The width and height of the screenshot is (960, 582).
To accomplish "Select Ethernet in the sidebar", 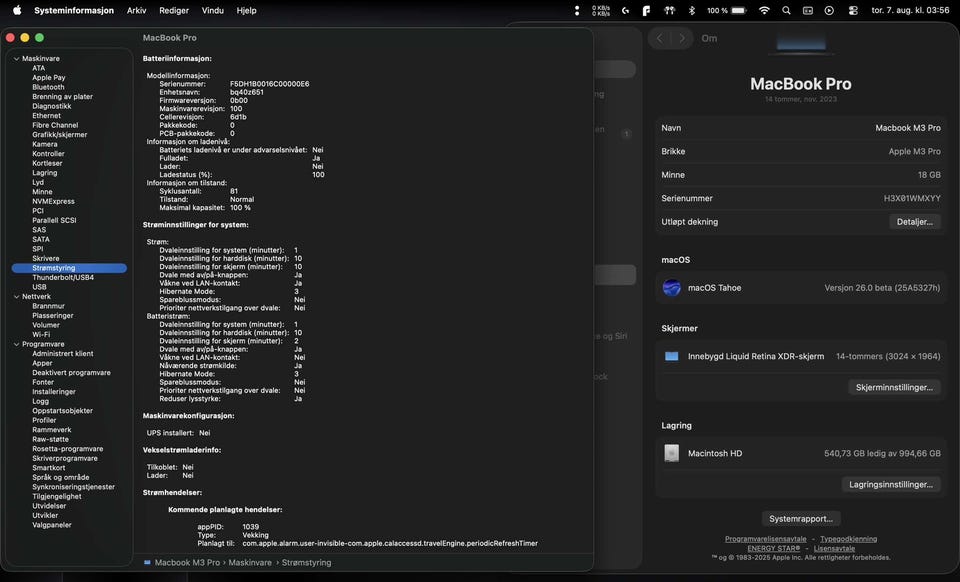I will point(47,116).
